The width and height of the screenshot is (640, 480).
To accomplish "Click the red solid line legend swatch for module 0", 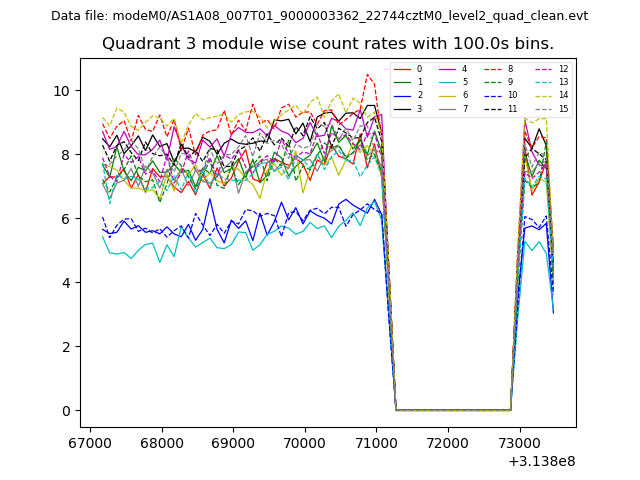I will pos(402,69).
